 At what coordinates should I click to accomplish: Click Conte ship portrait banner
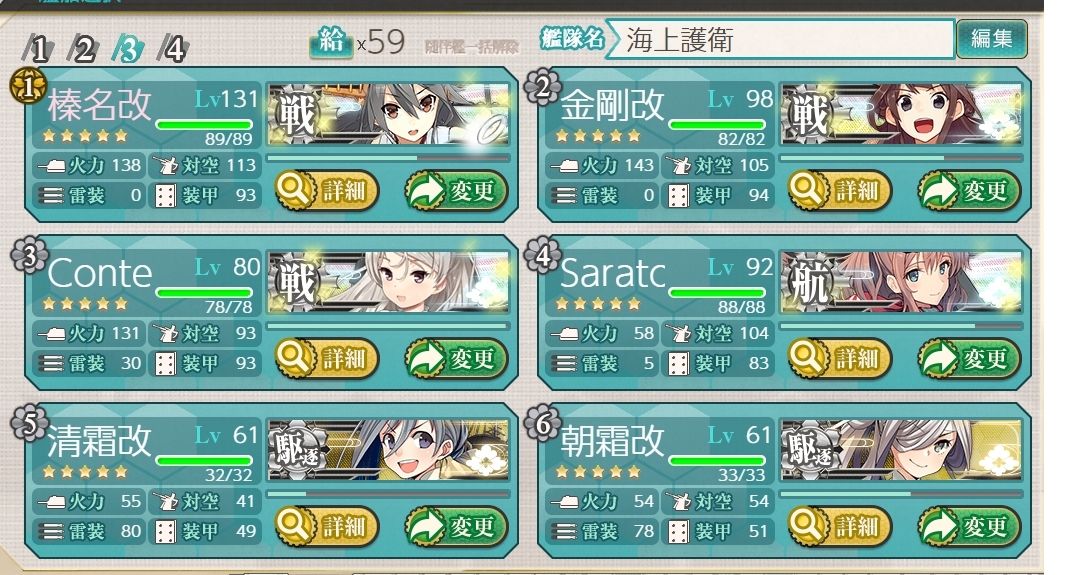click(389, 283)
